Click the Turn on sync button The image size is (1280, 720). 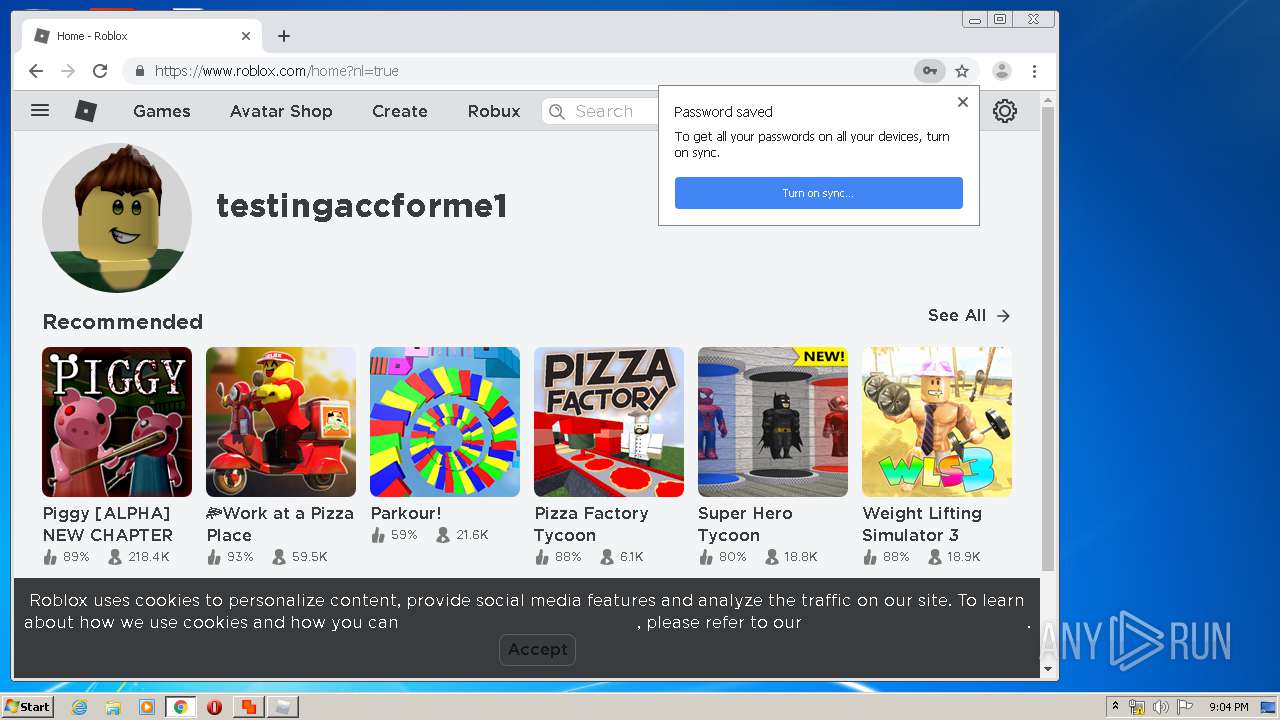tap(818, 193)
